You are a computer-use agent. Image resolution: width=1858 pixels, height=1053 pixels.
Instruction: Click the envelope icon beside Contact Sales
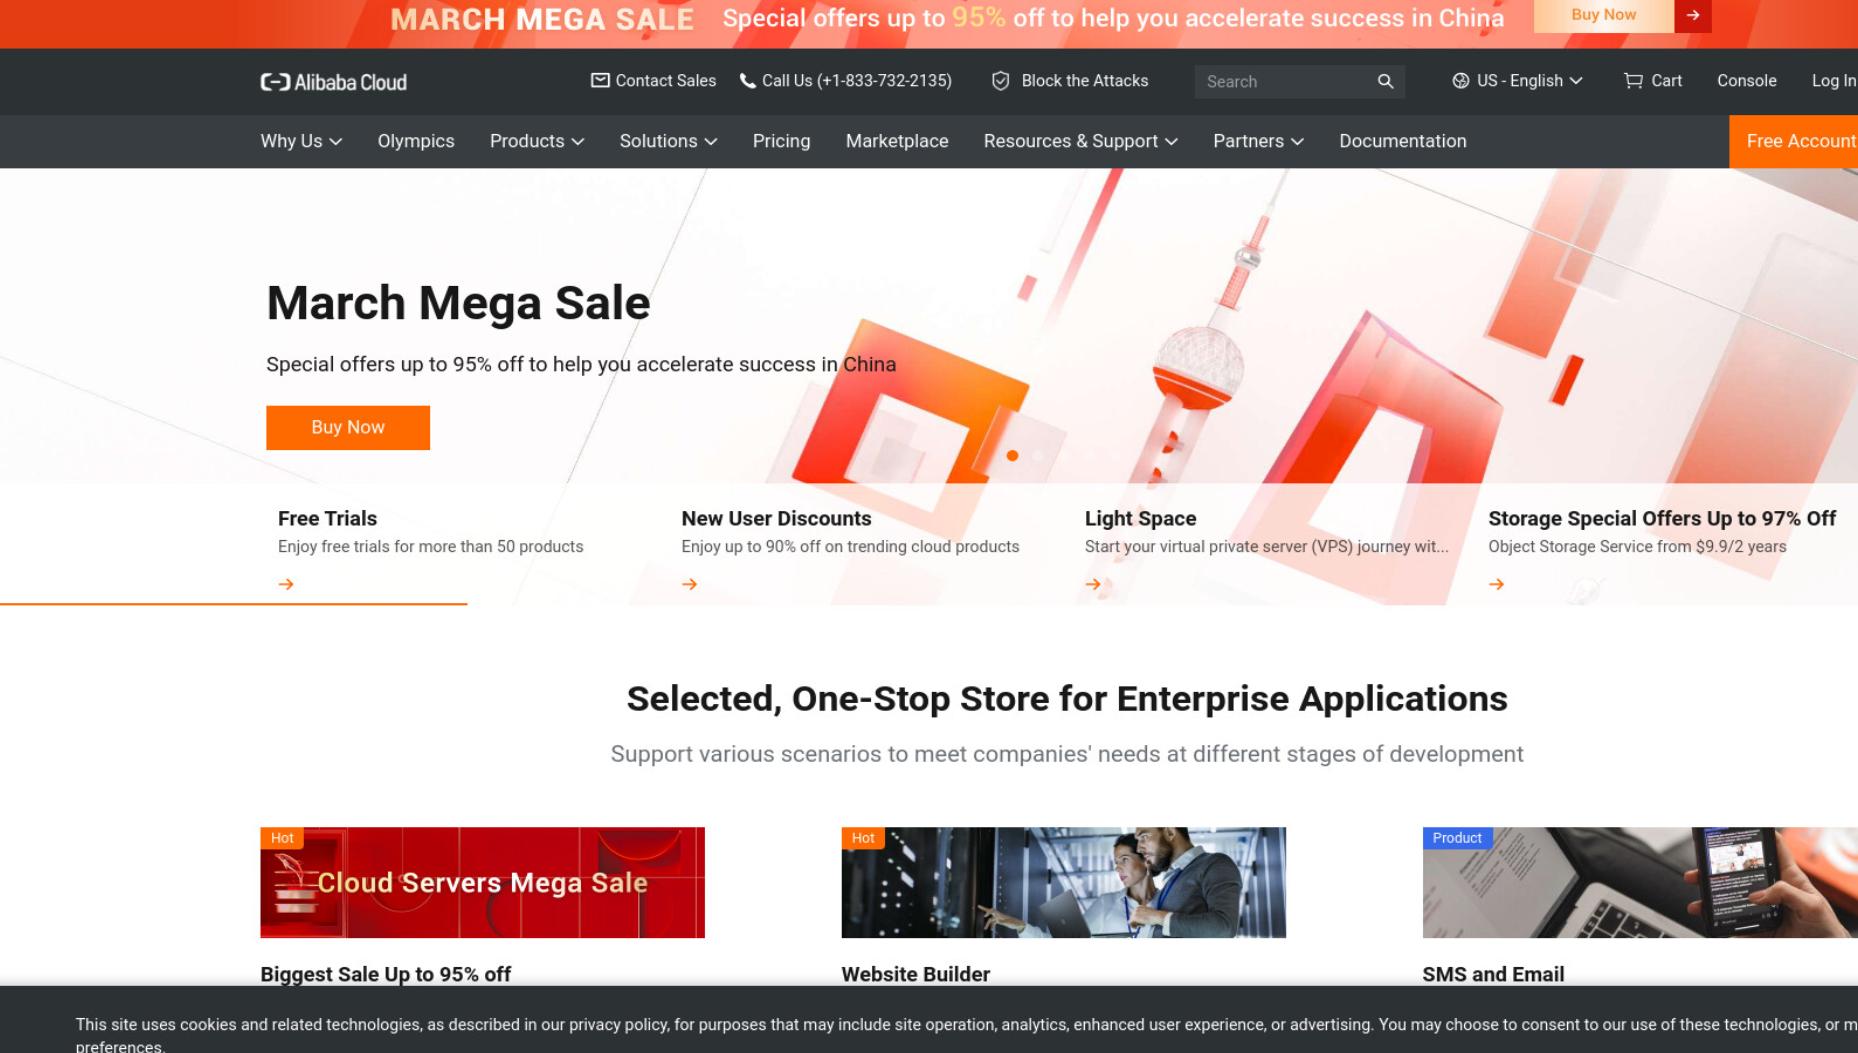point(600,80)
